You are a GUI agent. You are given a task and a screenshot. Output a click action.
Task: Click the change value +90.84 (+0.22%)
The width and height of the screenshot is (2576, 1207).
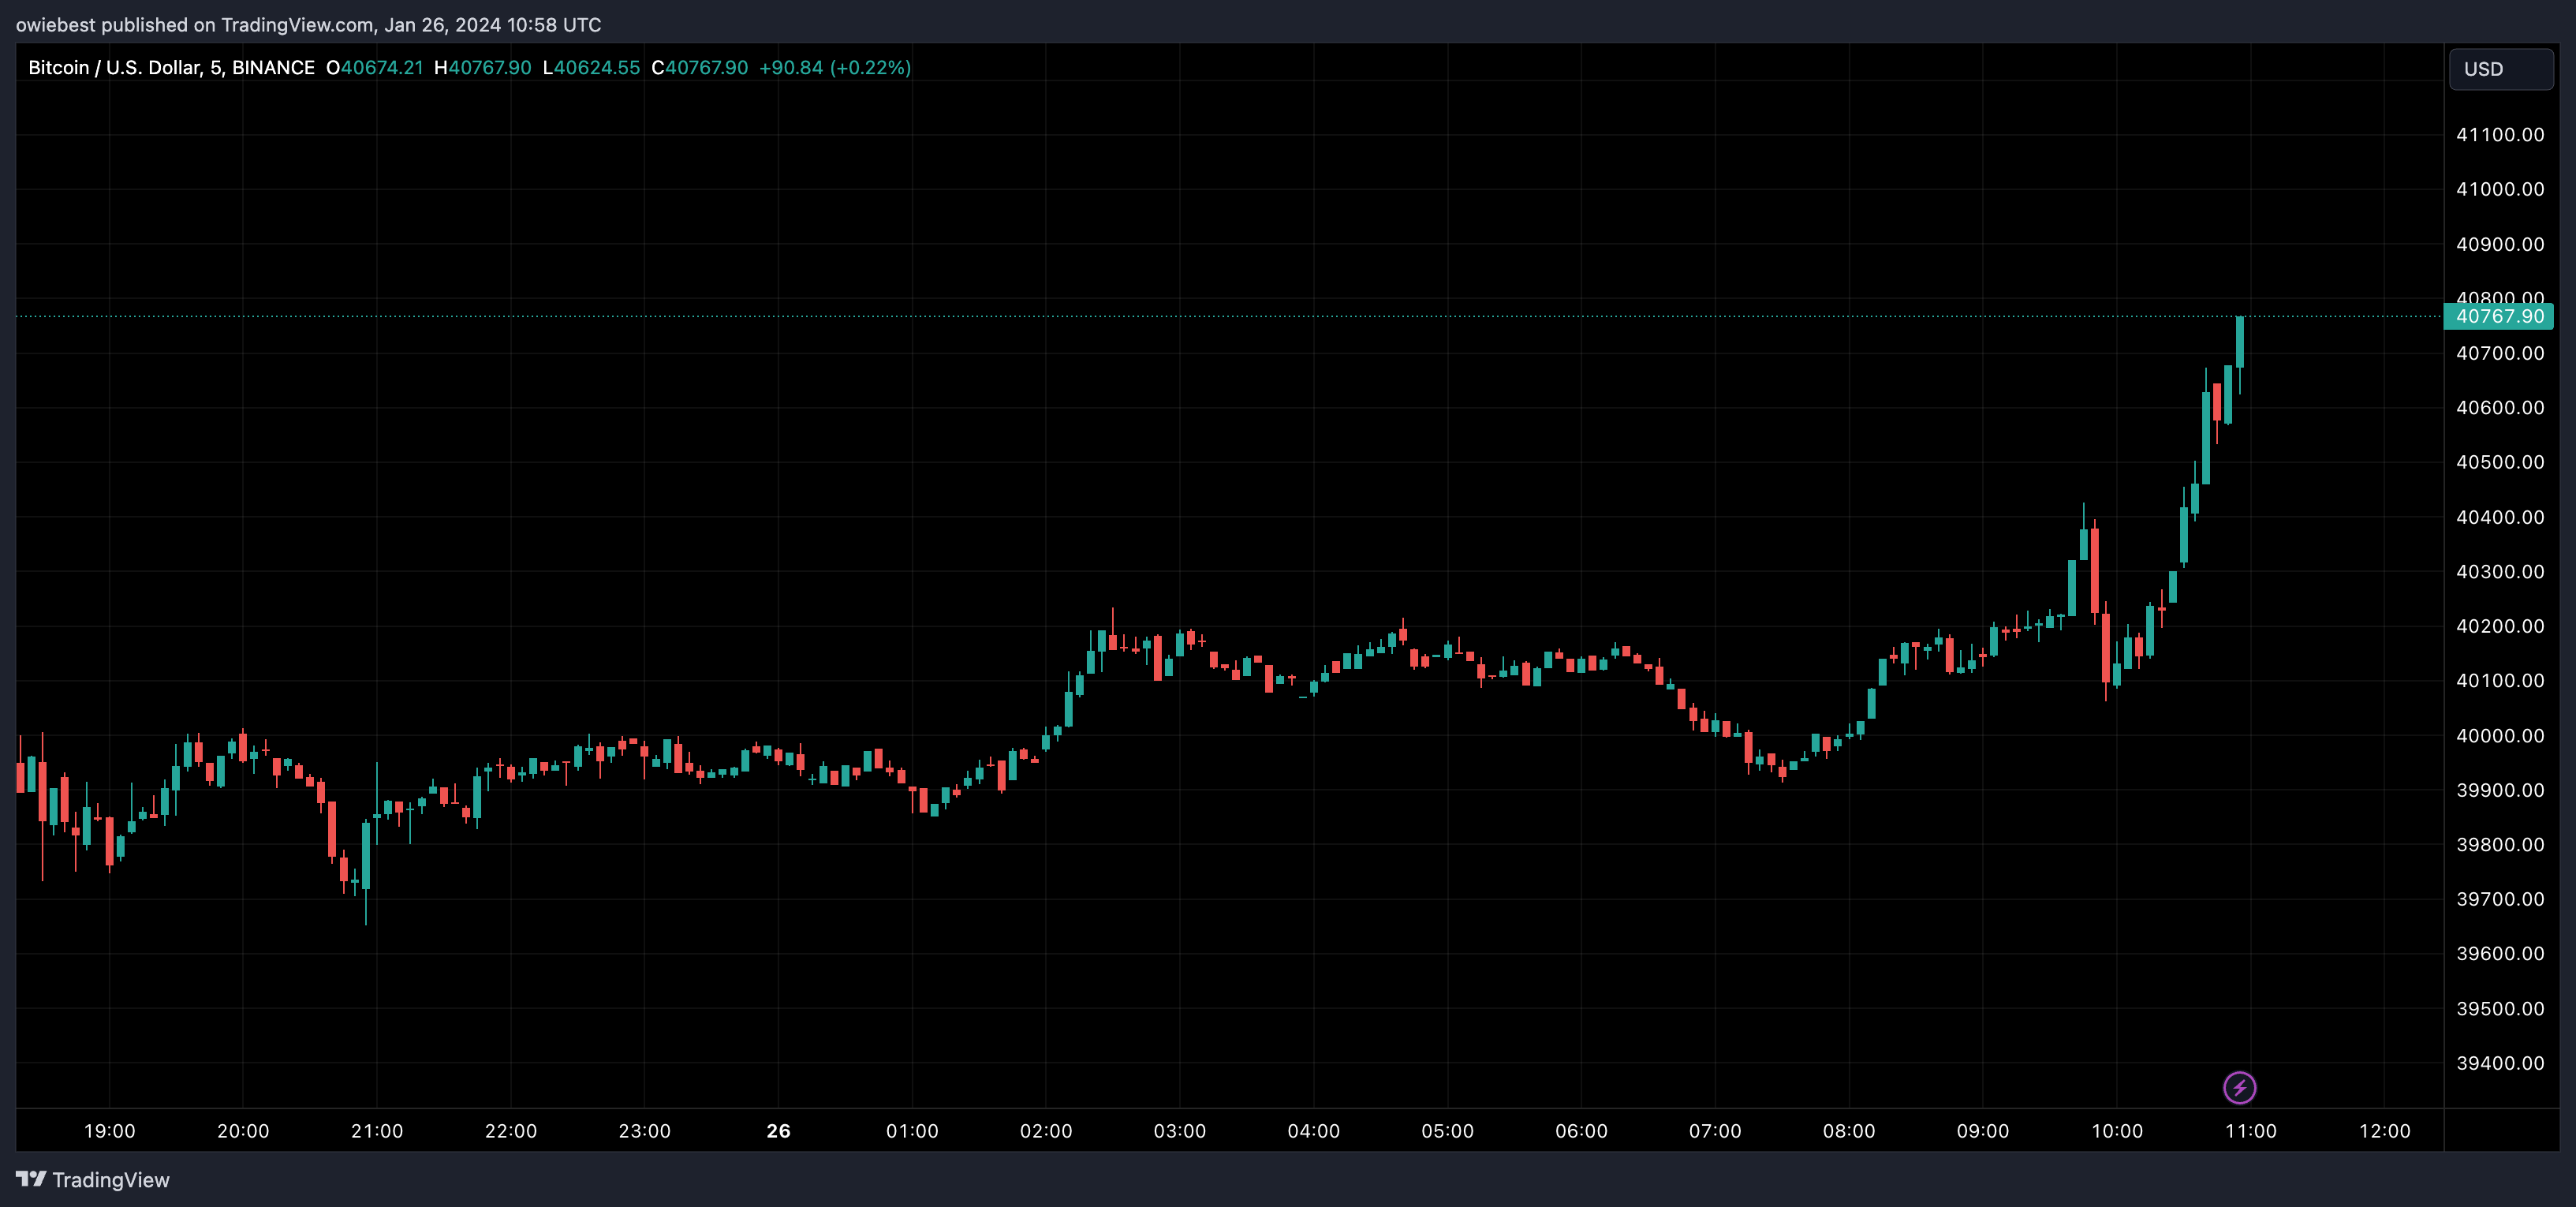click(x=835, y=67)
